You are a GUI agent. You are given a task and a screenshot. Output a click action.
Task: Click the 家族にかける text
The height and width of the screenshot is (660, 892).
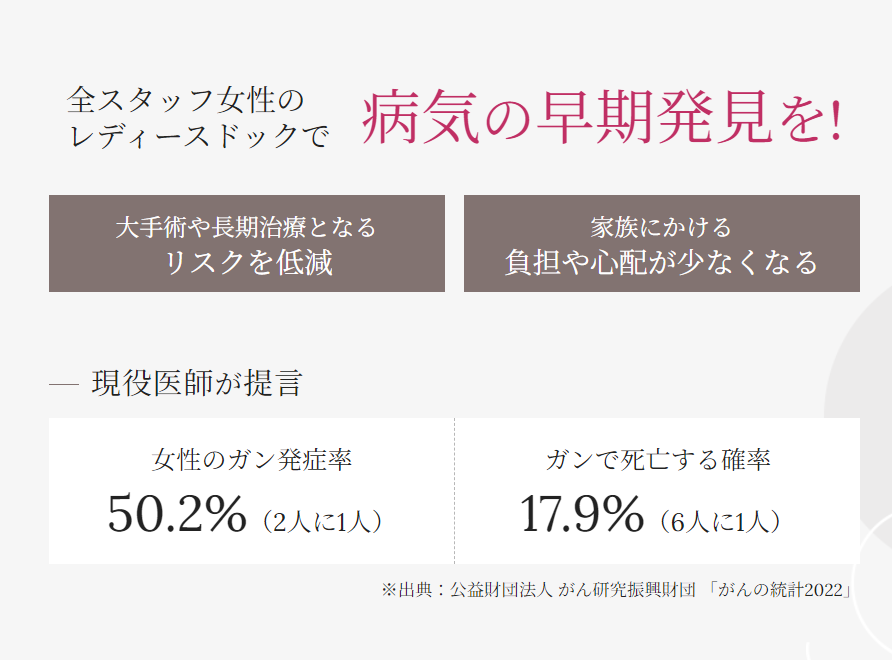661,227
